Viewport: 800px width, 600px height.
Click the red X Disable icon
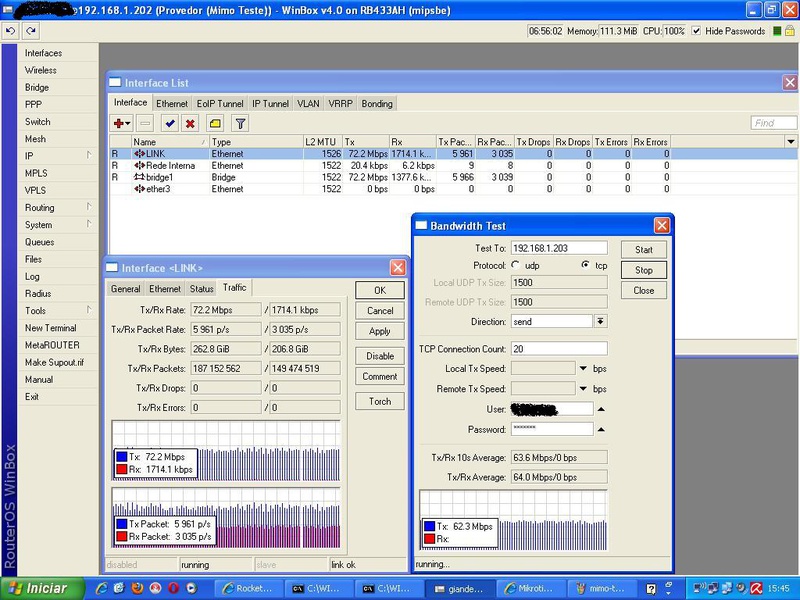[x=190, y=123]
